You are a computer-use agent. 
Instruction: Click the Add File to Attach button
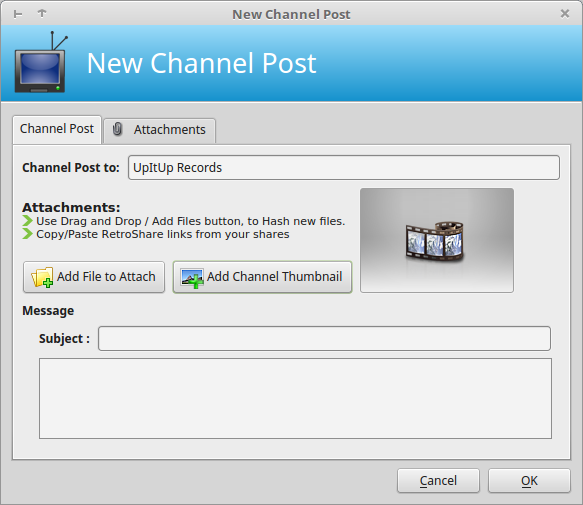coord(94,277)
